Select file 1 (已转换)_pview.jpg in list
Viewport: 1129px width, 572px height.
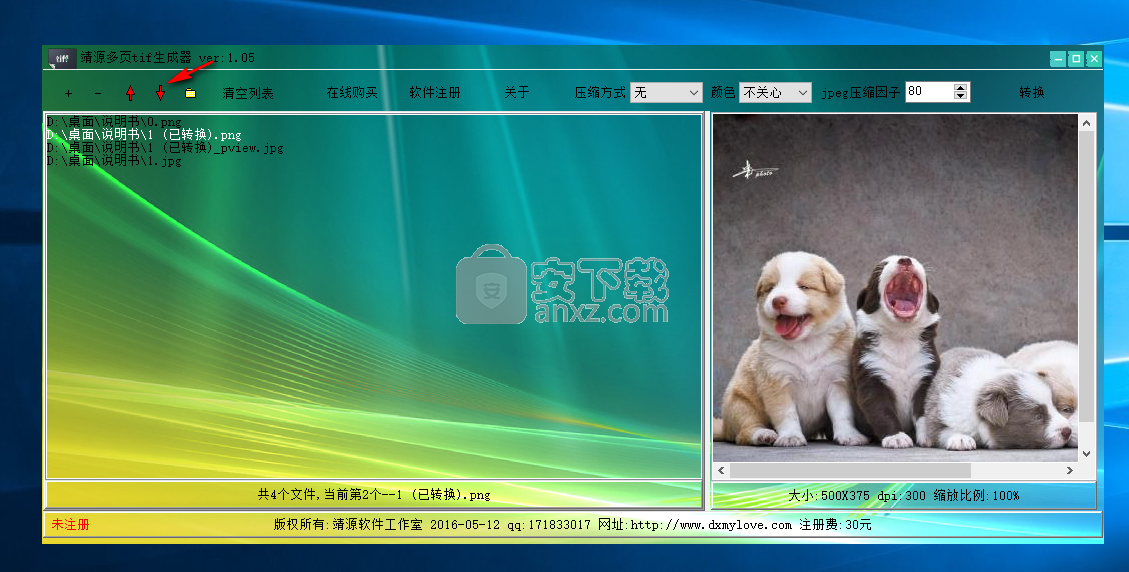coord(165,148)
